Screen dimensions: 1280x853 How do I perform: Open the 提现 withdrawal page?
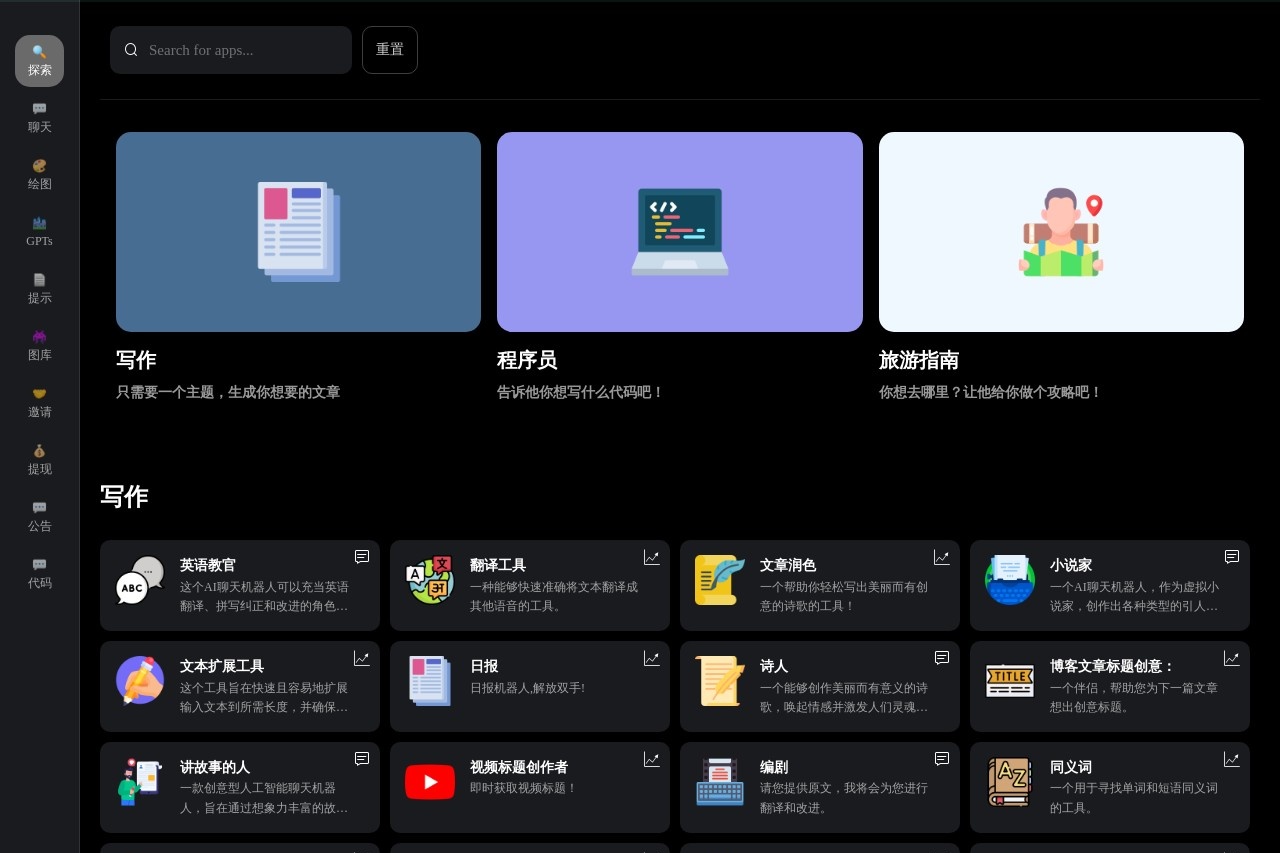[x=40, y=459]
